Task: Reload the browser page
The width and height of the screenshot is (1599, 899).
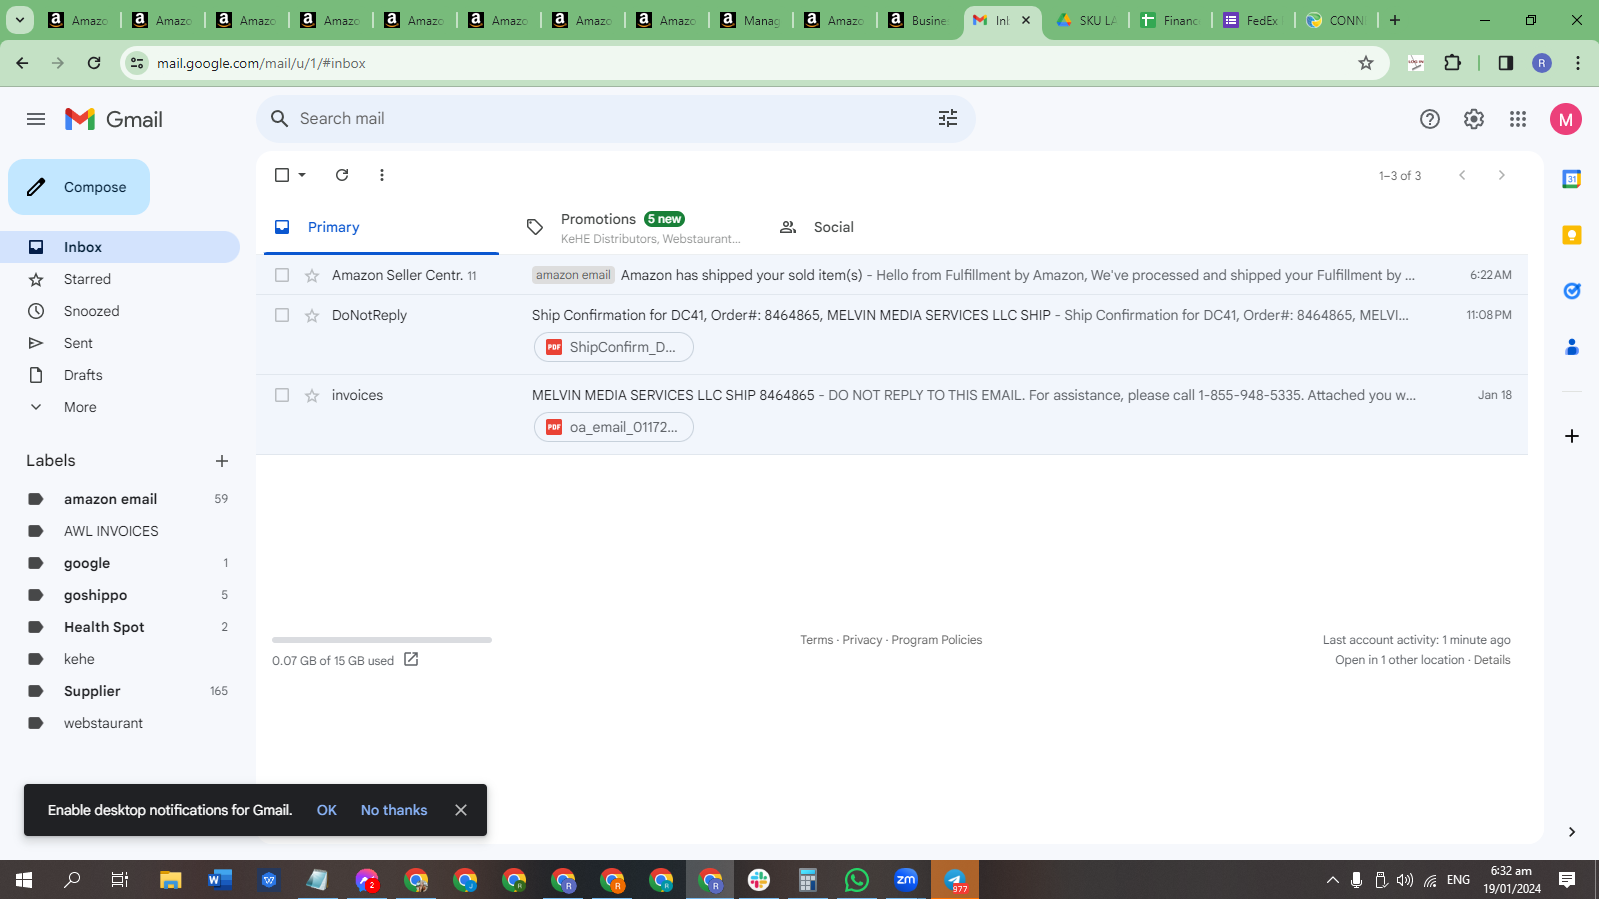Action: (94, 63)
